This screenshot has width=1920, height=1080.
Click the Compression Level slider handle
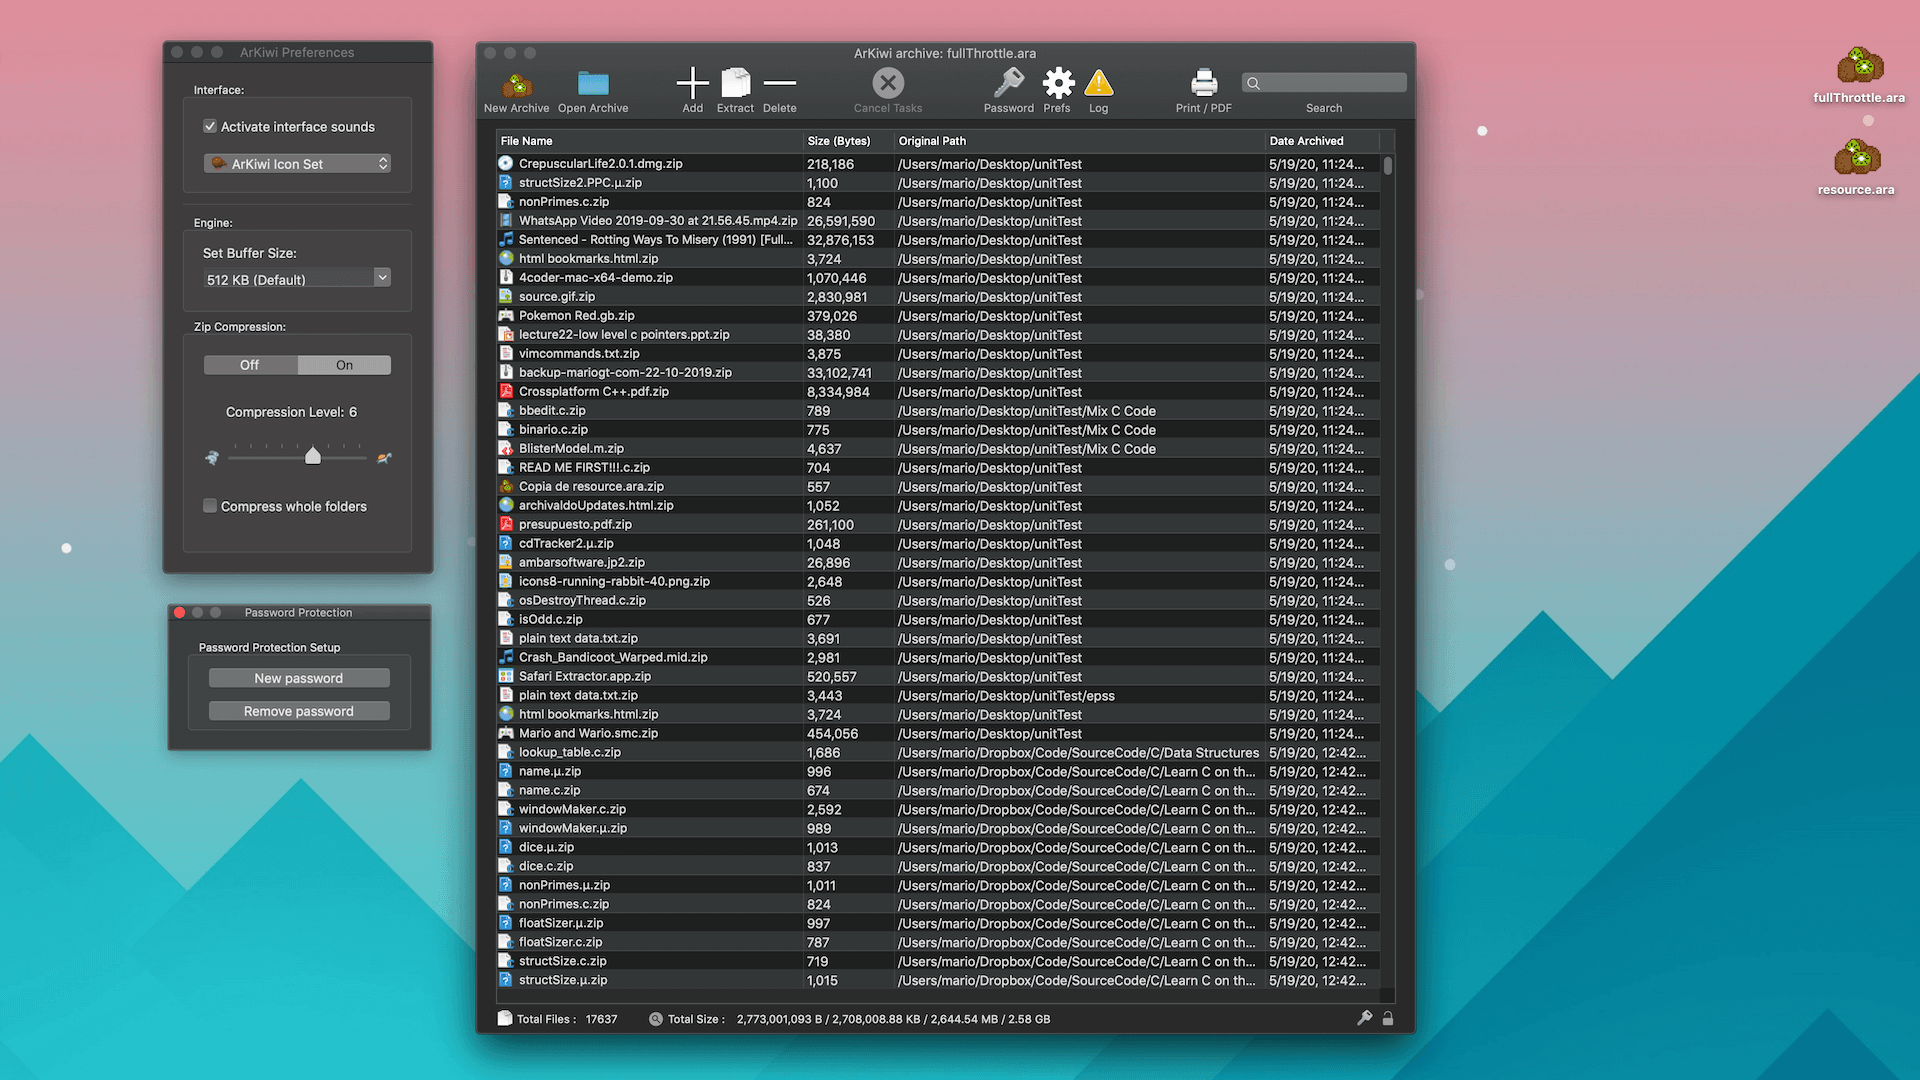[313, 456]
